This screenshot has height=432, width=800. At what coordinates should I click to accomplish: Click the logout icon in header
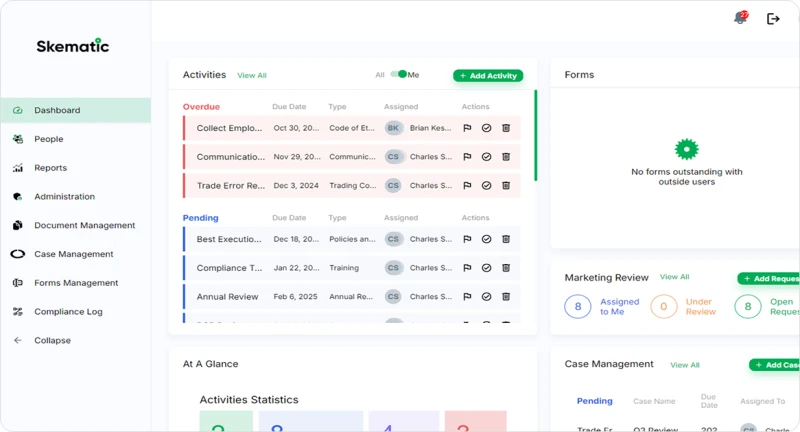[x=773, y=19]
